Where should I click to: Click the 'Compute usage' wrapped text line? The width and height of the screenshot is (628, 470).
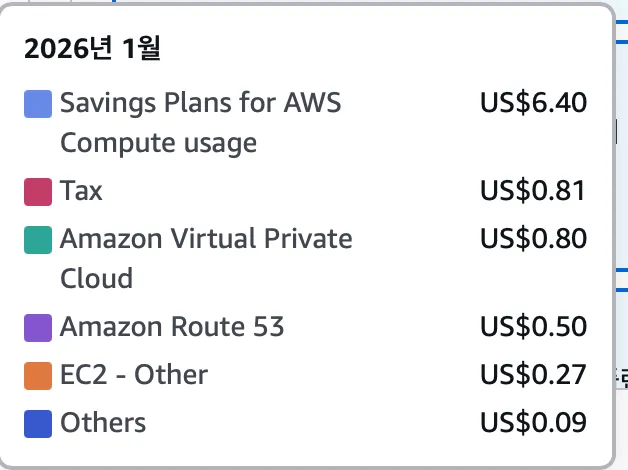point(158,143)
